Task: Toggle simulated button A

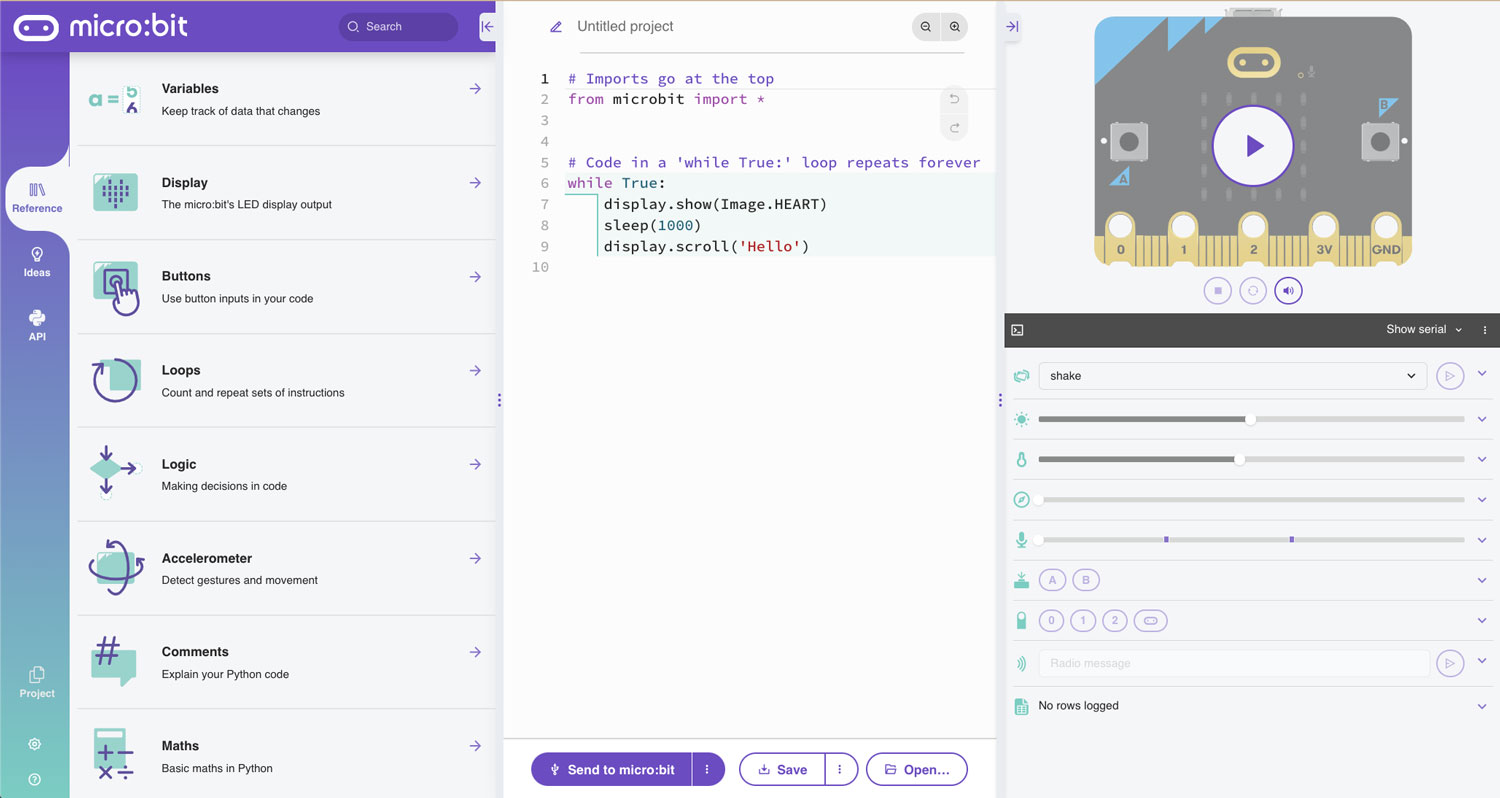Action: [1052, 580]
